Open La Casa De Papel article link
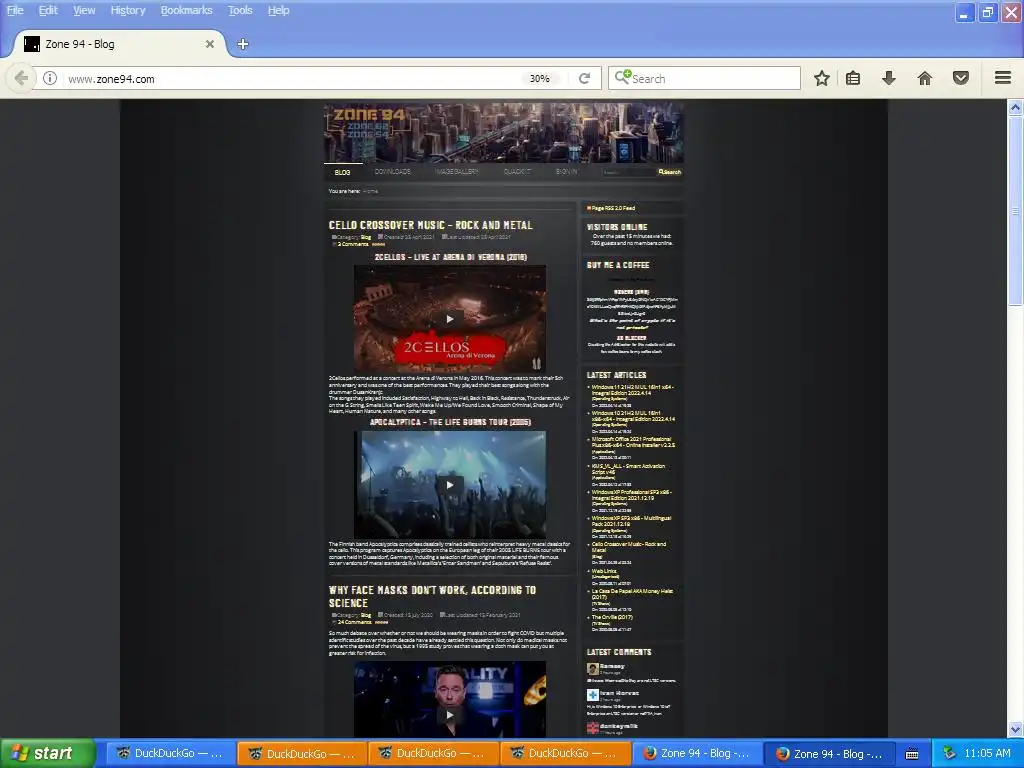Viewport: 1024px width, 768px height. point(632,594)
